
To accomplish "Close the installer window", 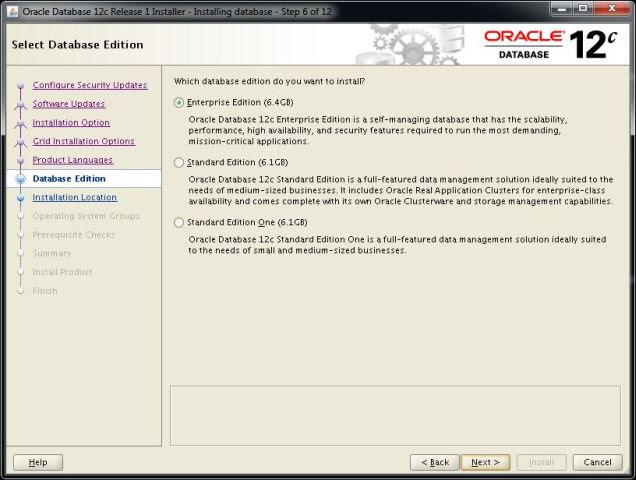I will coord(612,9).
